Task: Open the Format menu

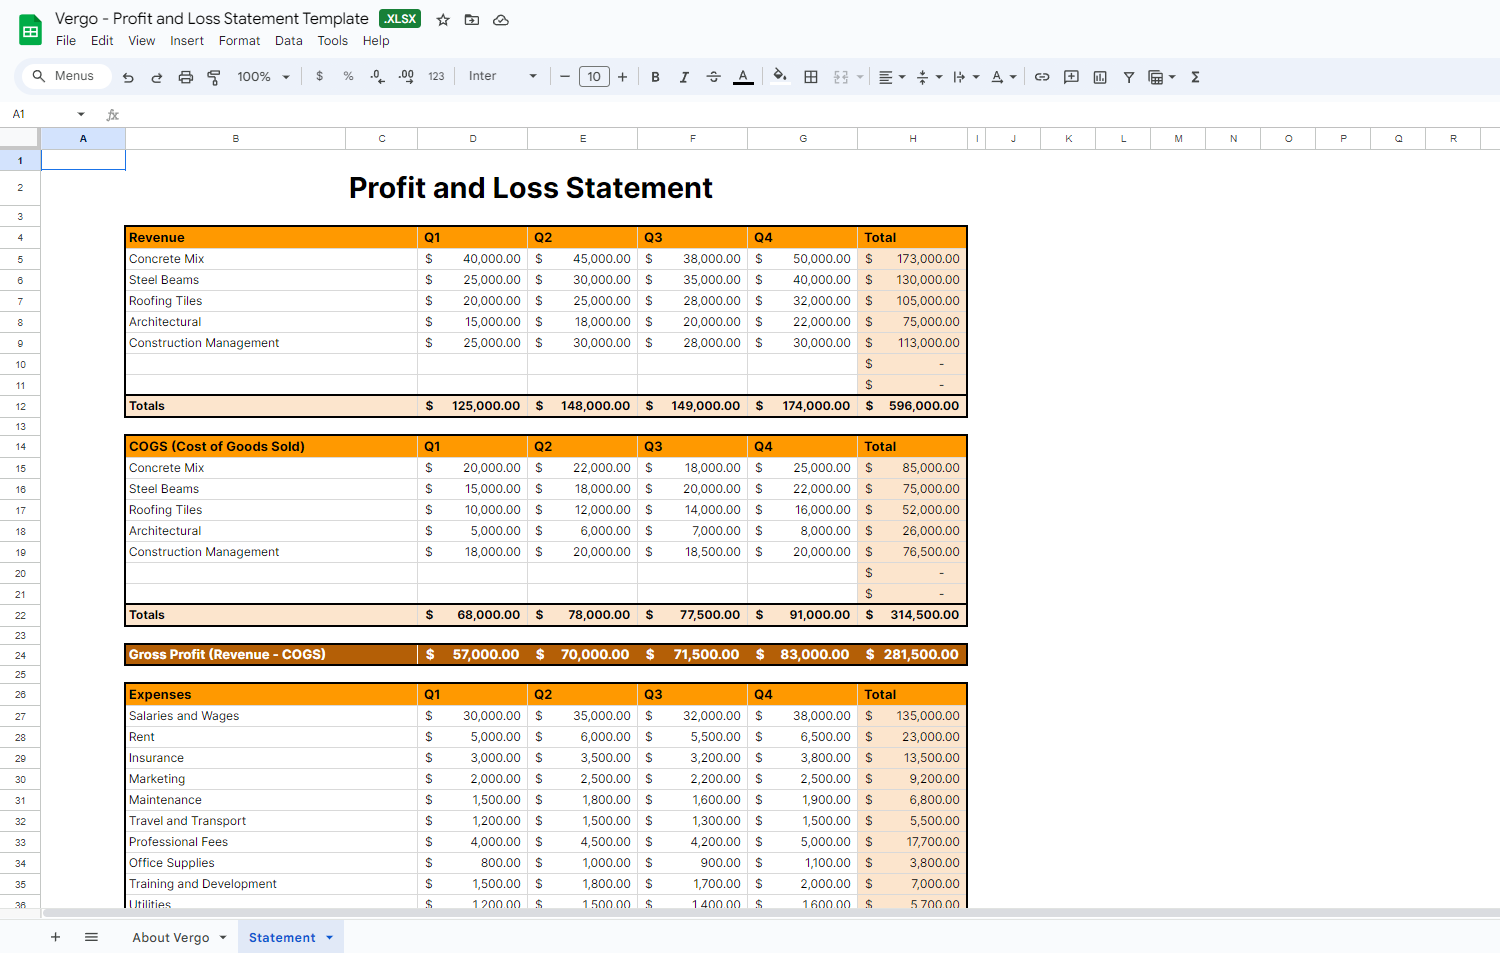Action: (x=240, y=41)
